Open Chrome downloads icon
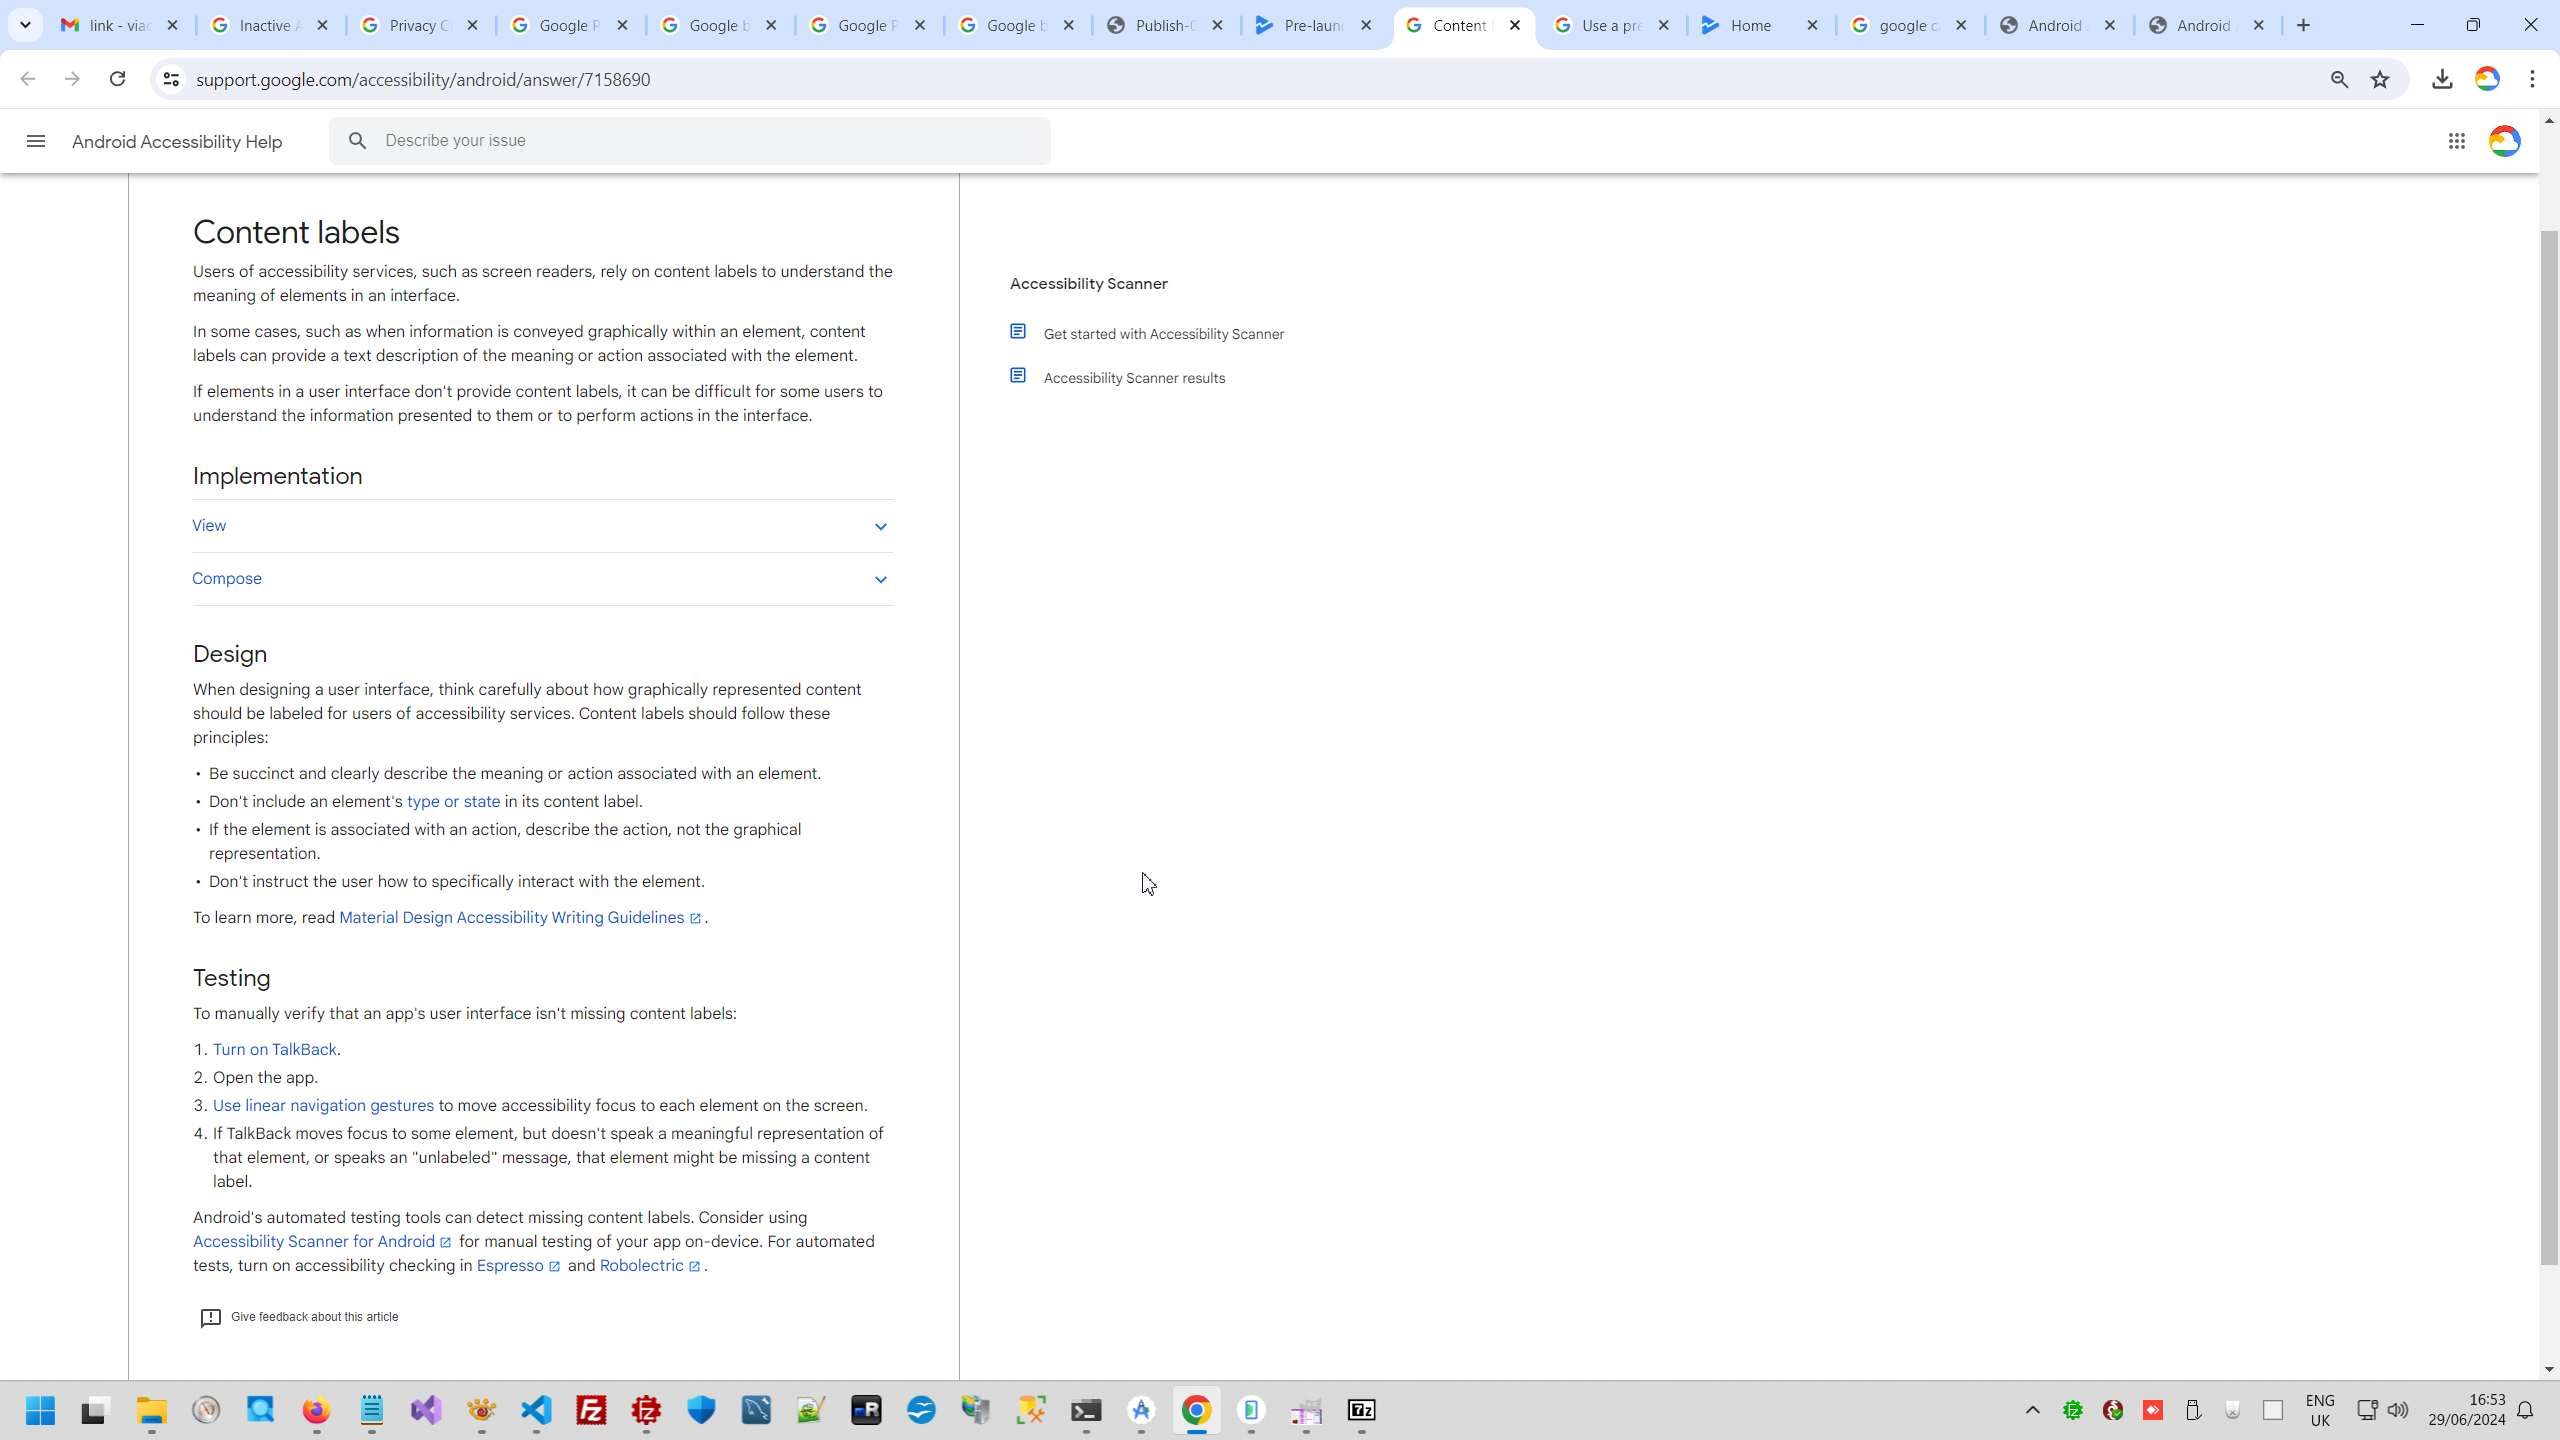Screen dimensions: 2560x1440 [x=2442, y=79]
